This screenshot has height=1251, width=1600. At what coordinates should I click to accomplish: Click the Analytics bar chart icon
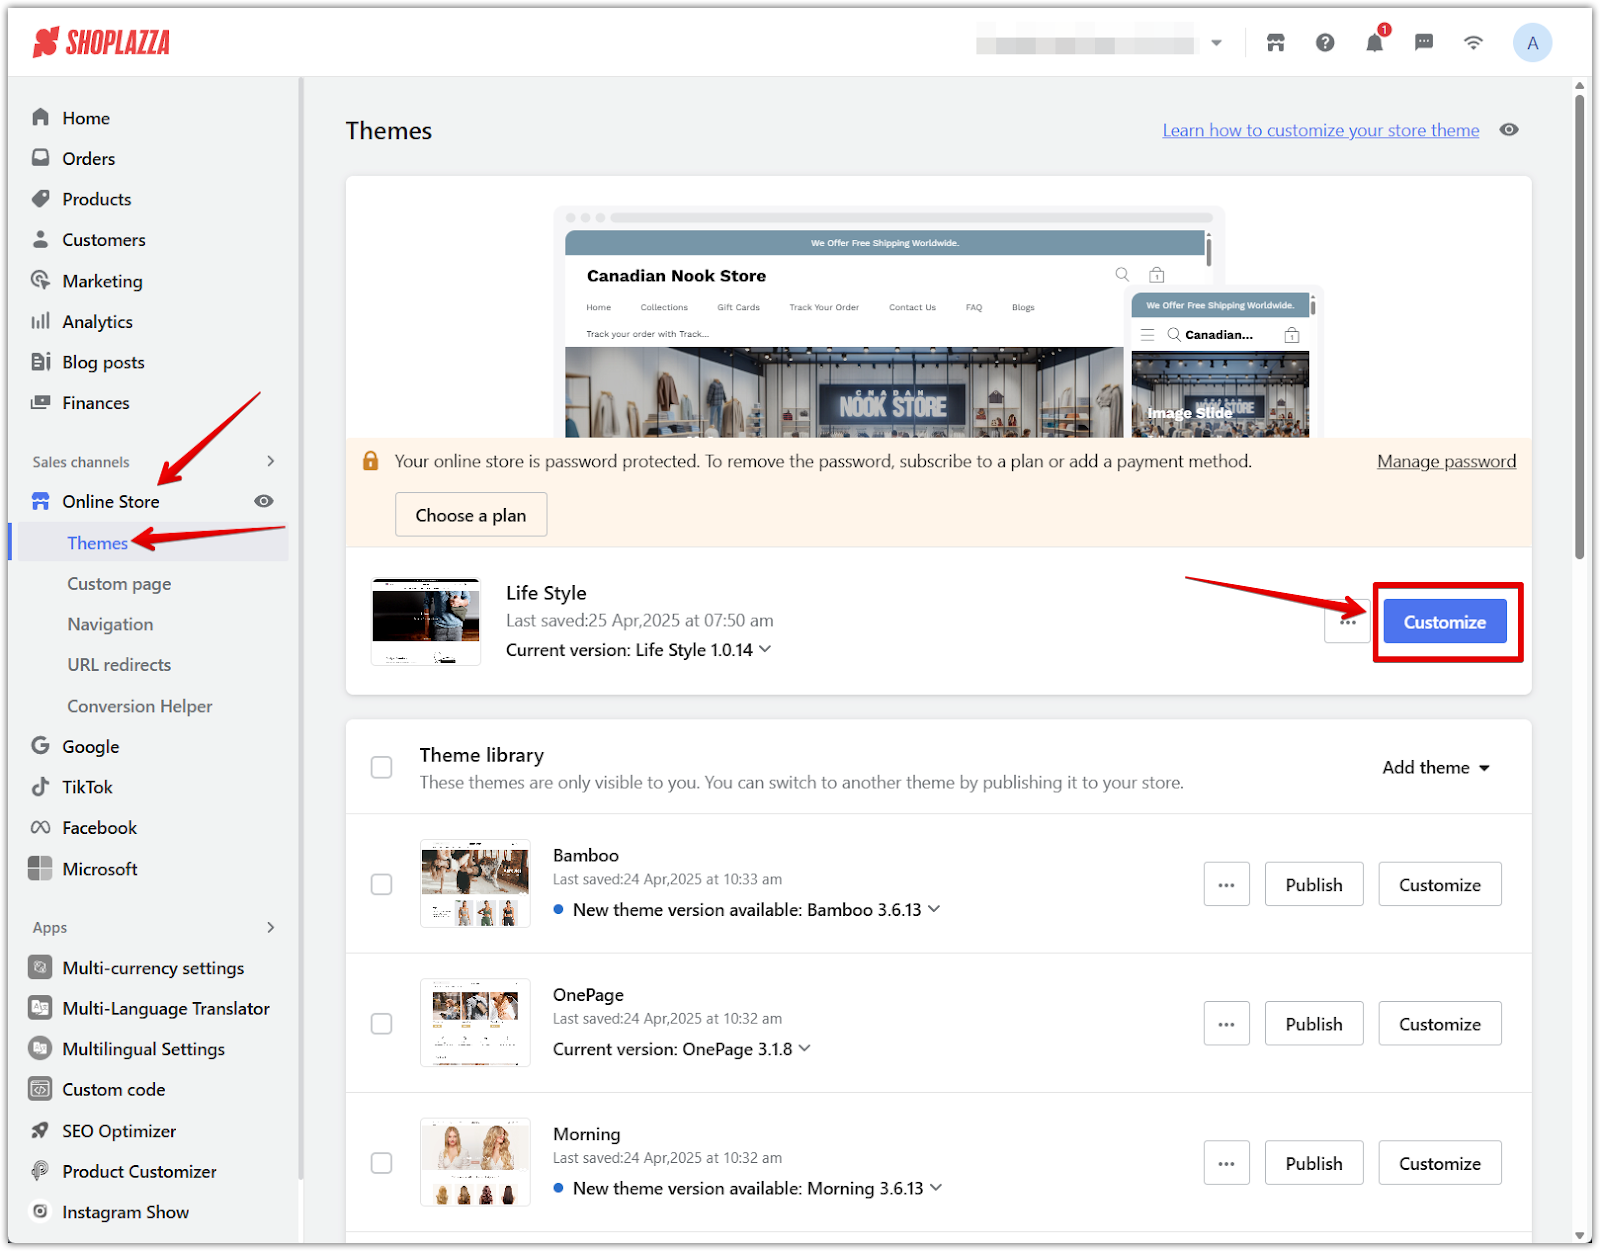click(x=40, y=321)
